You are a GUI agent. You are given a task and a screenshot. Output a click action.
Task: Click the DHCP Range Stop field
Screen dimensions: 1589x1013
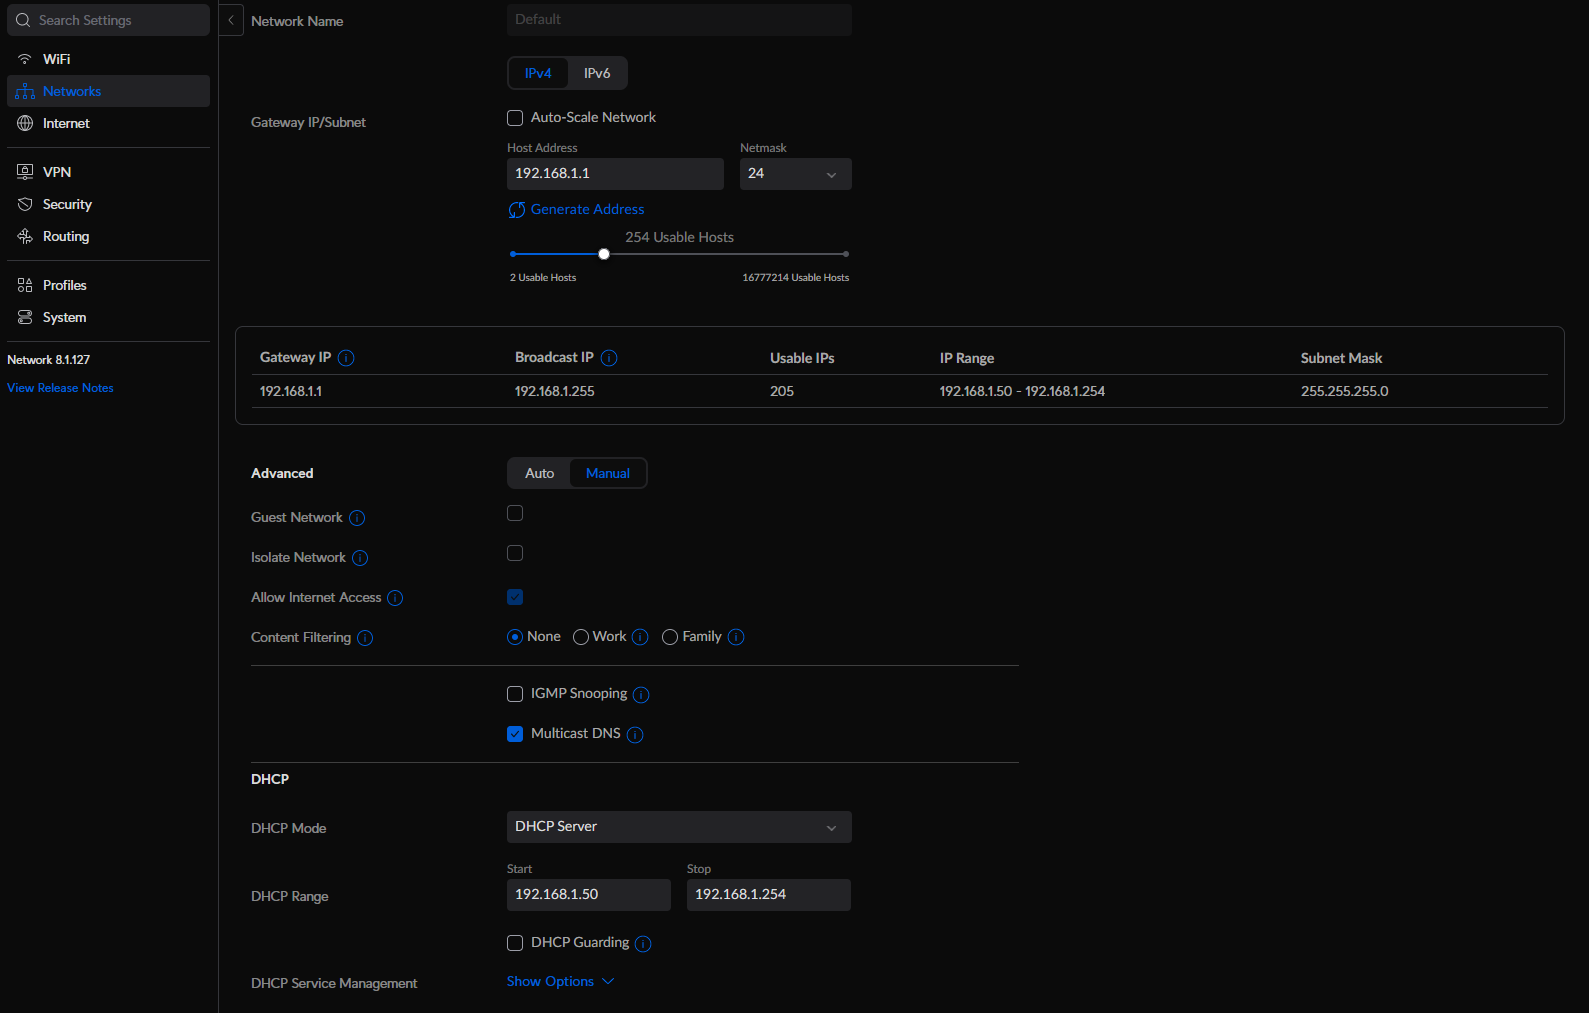pyautogui.click(x=769, y=895)
